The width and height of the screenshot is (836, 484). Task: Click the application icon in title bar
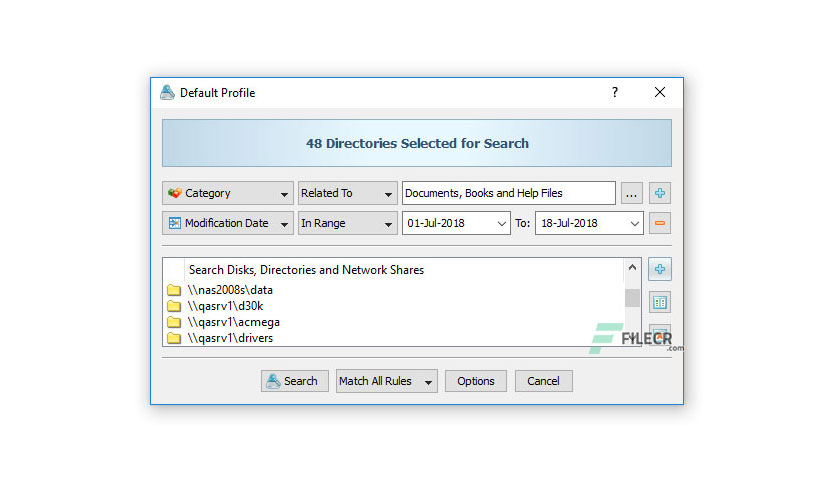[x=167, y=92]
